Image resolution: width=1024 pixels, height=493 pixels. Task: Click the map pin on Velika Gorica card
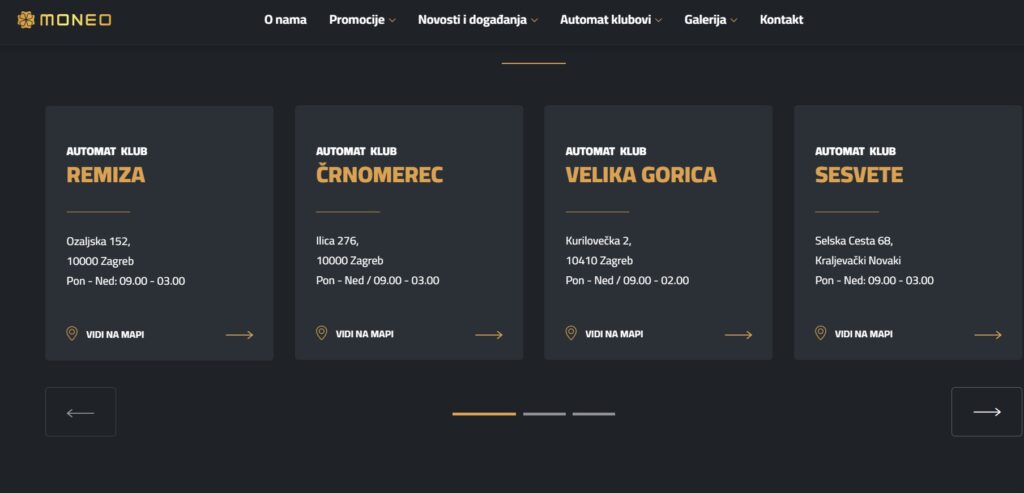tap(571, 333)
